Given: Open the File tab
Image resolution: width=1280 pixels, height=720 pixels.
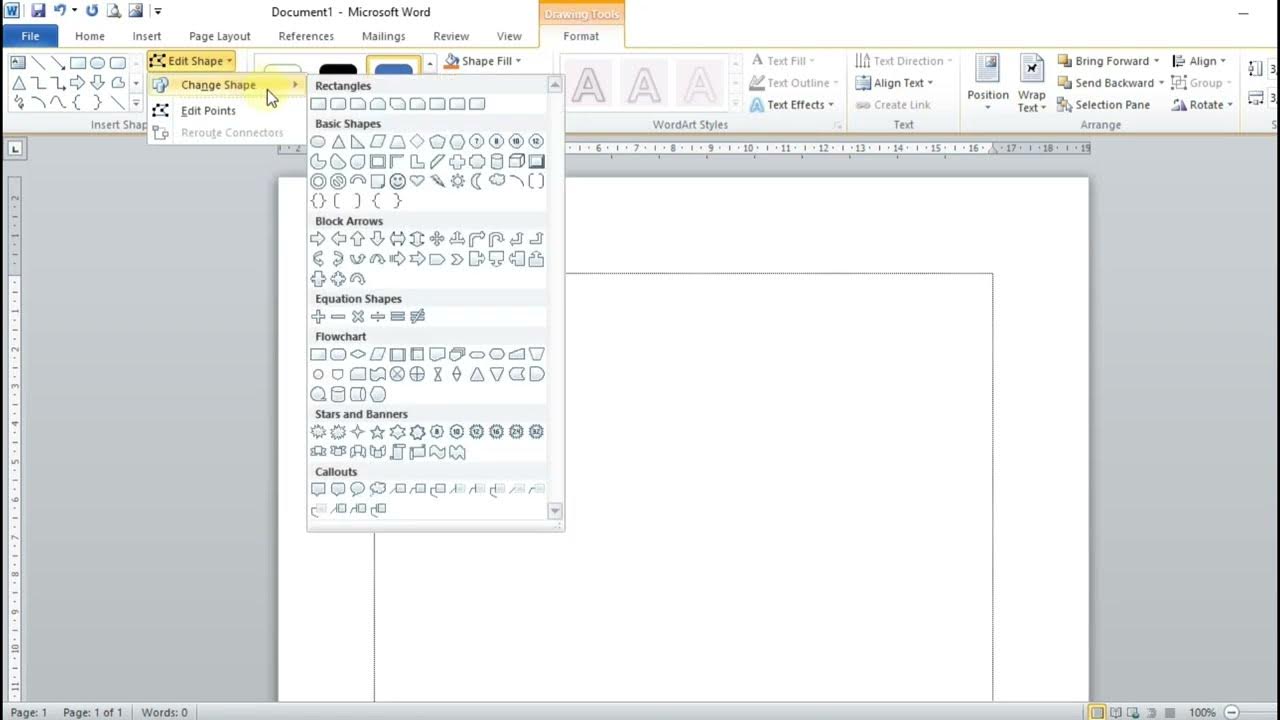Looking at the screenshot, I should (x=30, y=36).
